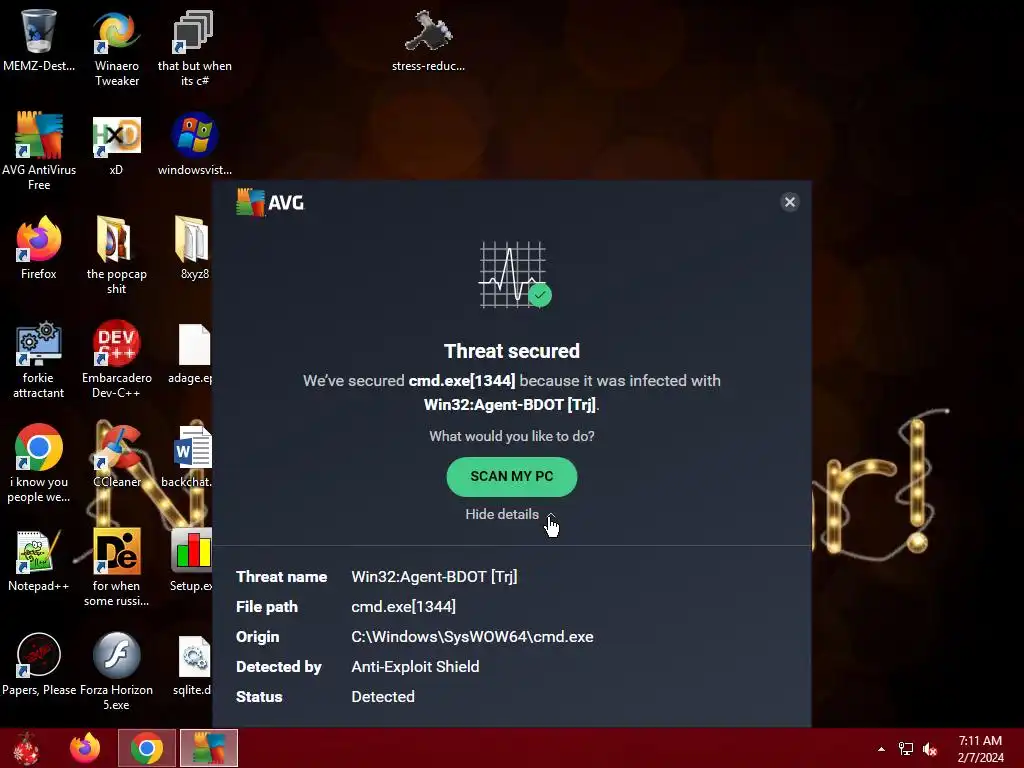Close the AVG threat popup
The height and width of the screenshot is (768, 1024).
pos(790,202)
